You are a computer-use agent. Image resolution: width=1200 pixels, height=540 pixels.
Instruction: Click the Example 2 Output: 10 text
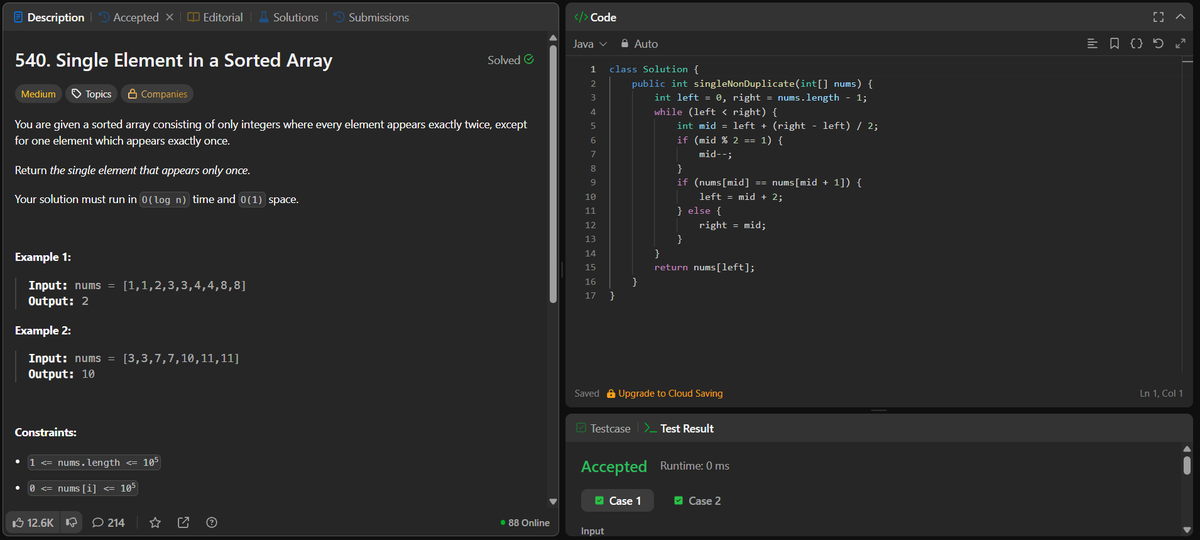[62, 374]
